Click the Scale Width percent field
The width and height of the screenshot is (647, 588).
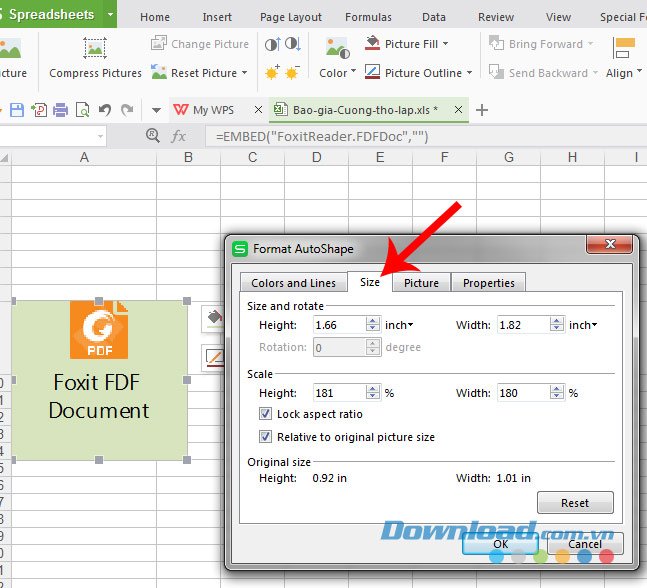tap(523, 393)
